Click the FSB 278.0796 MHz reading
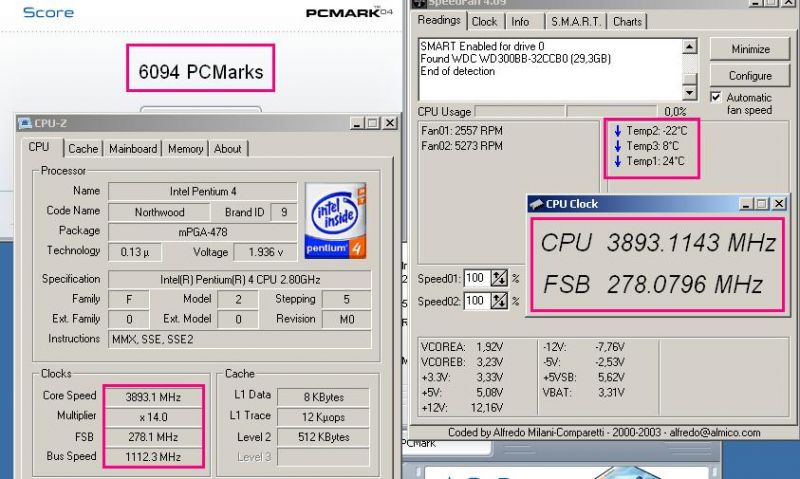The width and height of the screenshot is (800, 479). pyautogui.click(x=653, y=284)
